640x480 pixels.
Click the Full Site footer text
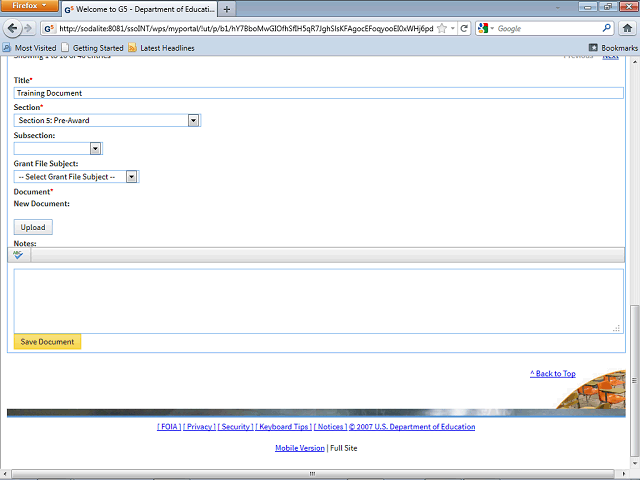(x=344, y=448)
